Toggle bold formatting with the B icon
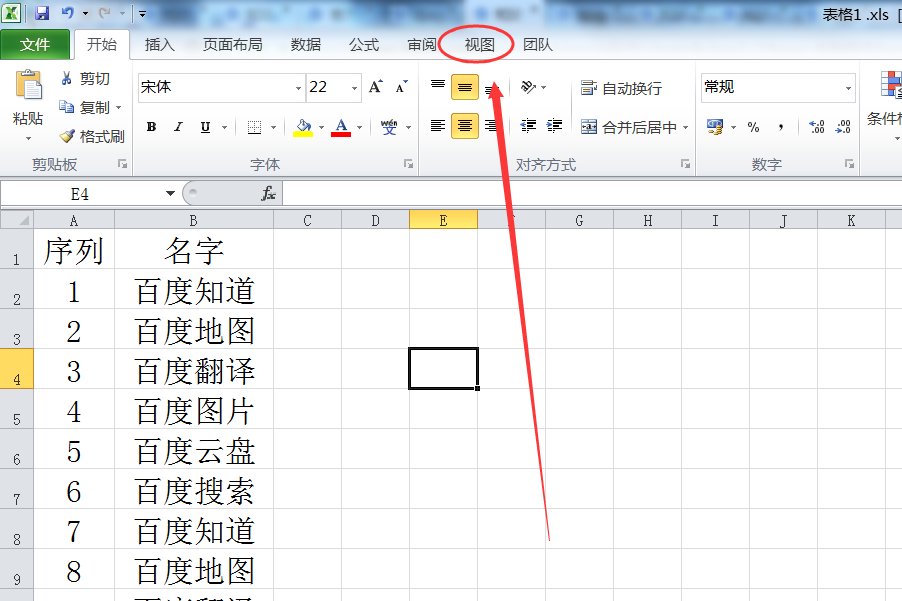902x601 pixels. [150, 127]
